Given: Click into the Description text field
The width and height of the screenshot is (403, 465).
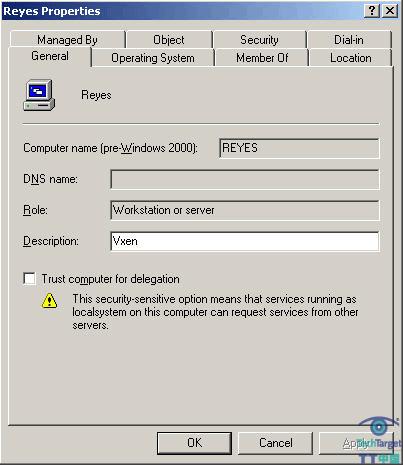Looking at the screenshot, I should [x=245, y=241].
